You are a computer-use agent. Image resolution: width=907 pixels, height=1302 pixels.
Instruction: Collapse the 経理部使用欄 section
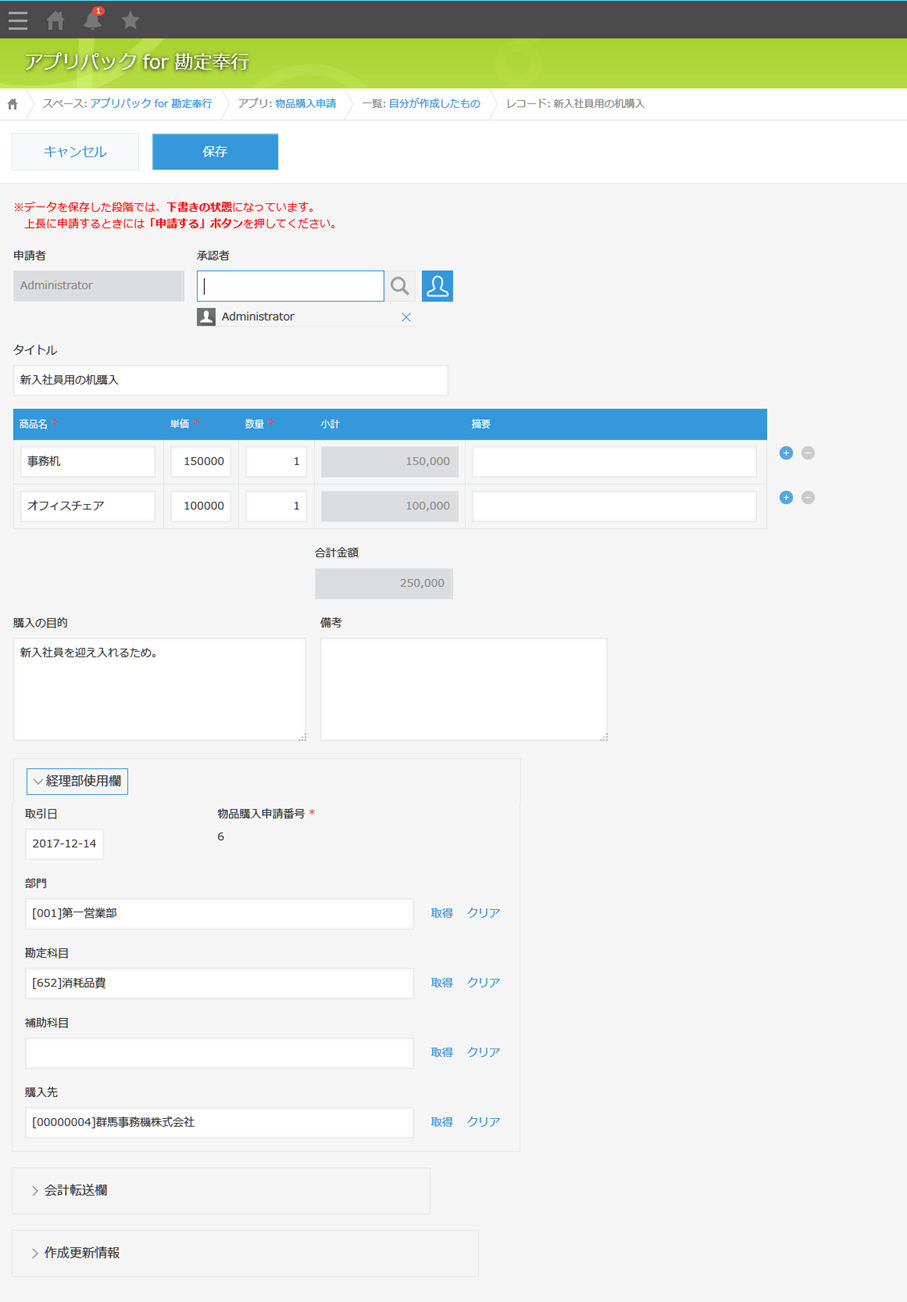click(77, 781)
